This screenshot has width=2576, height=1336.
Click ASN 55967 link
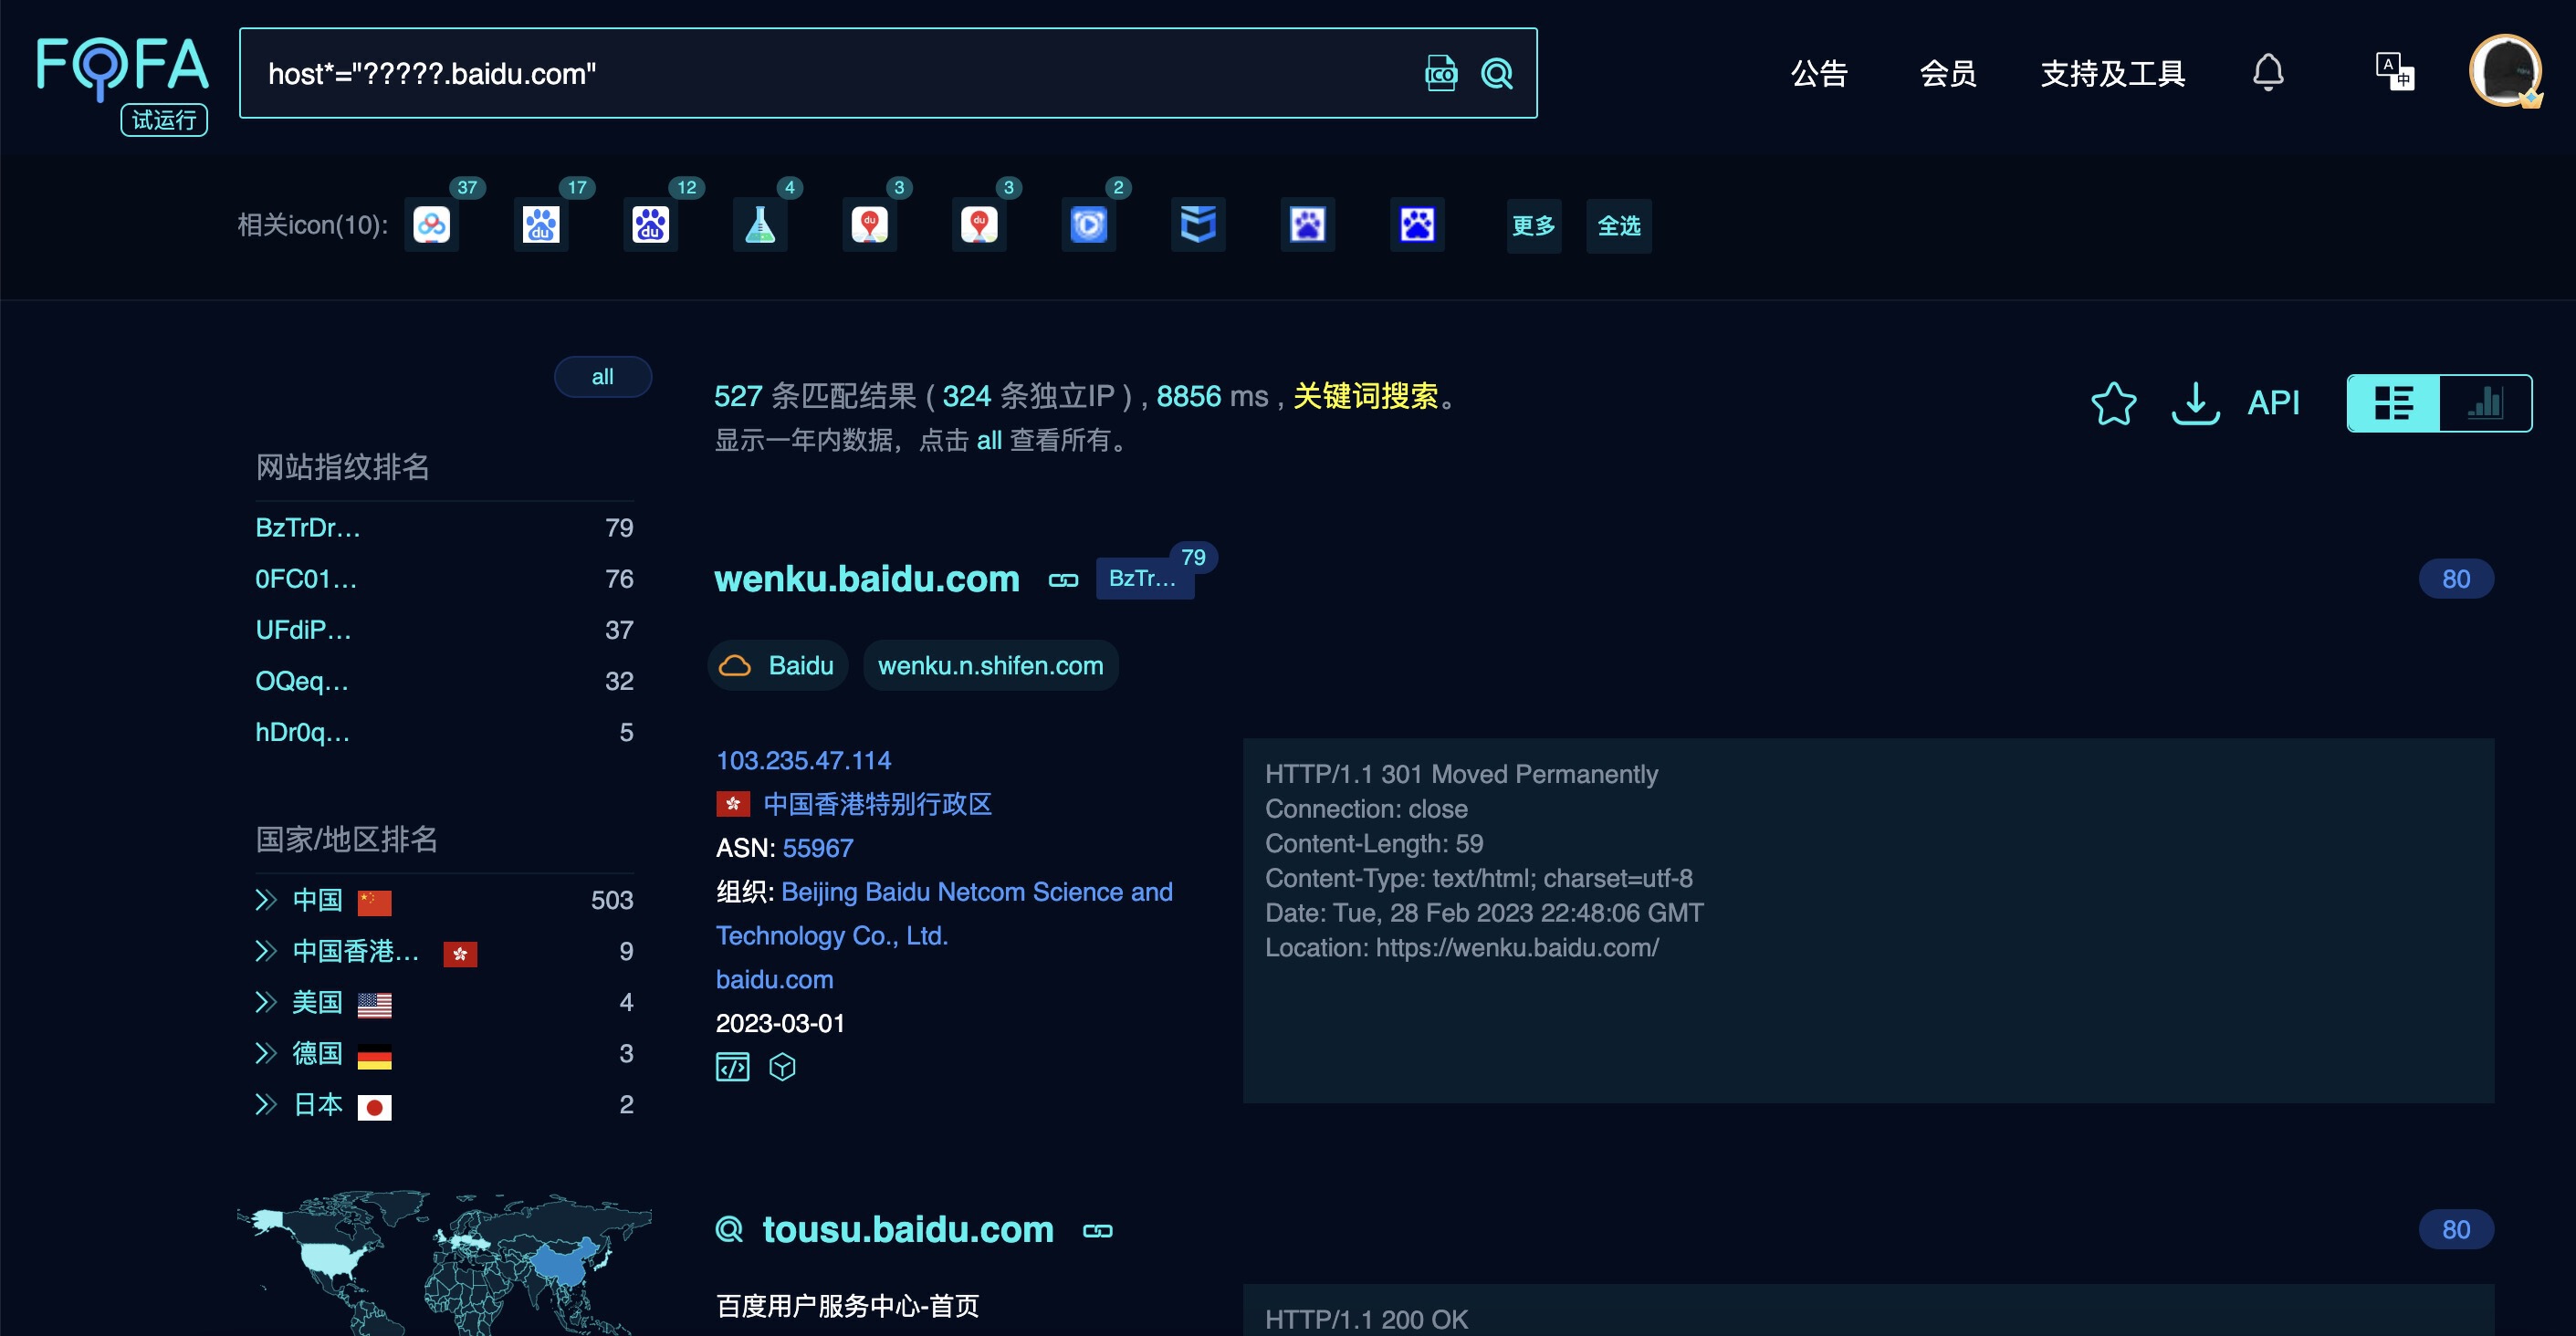point(818,848)
